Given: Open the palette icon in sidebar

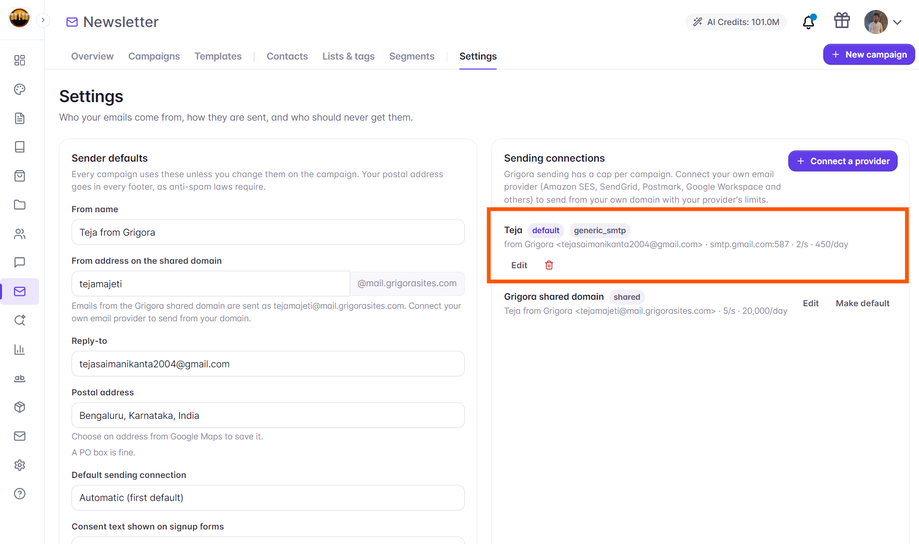Looking at the screenshot, I should pos(19,89).
